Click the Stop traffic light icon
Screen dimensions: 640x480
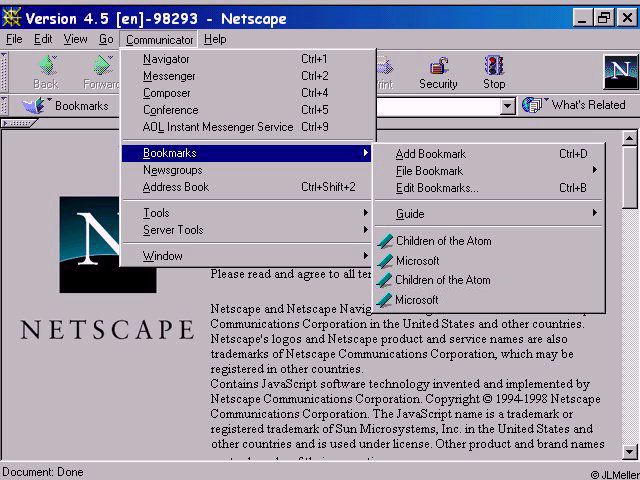tap(494, 65)
